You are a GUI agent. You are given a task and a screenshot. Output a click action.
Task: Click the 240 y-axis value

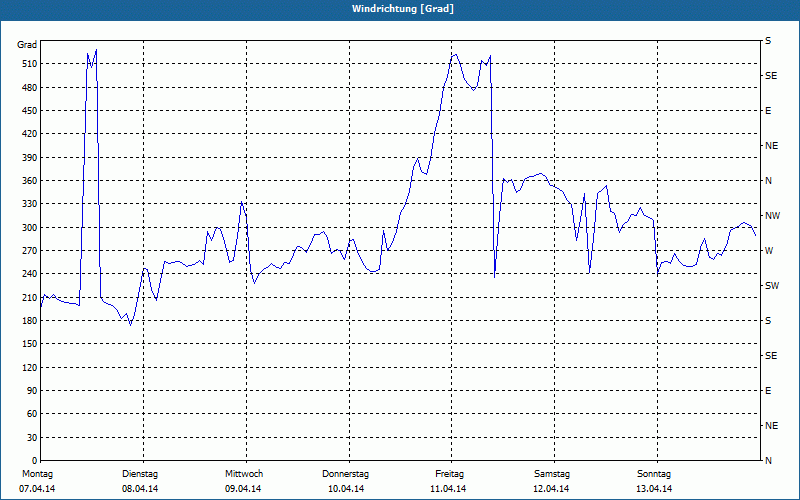(x=29, y=274)
